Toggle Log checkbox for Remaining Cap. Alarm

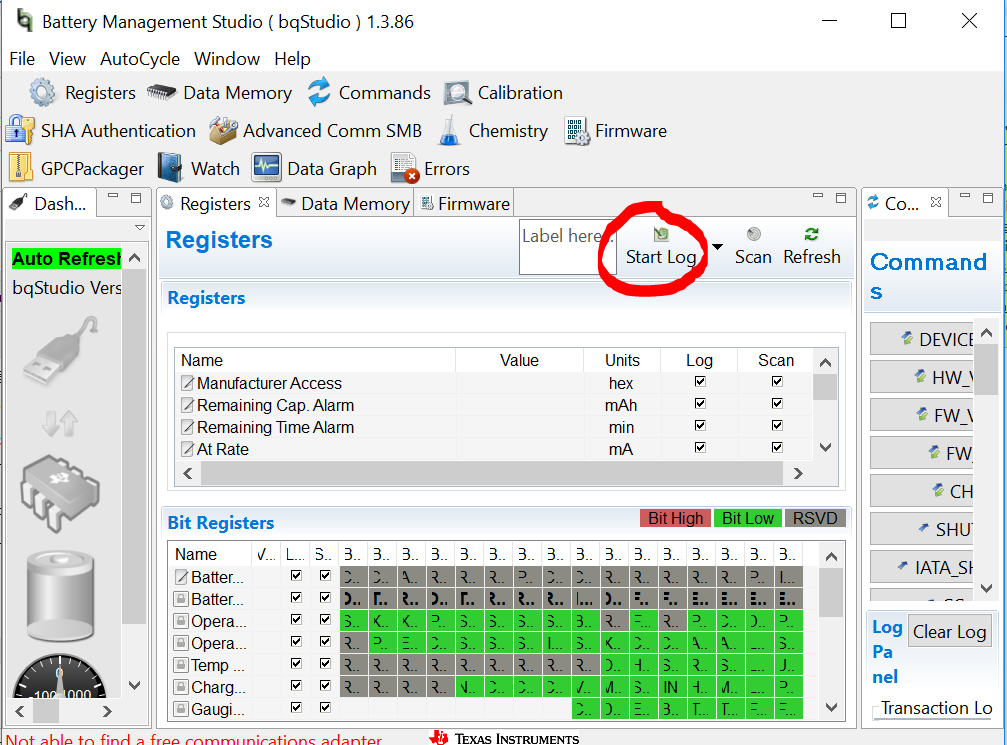tap(700, 403)
